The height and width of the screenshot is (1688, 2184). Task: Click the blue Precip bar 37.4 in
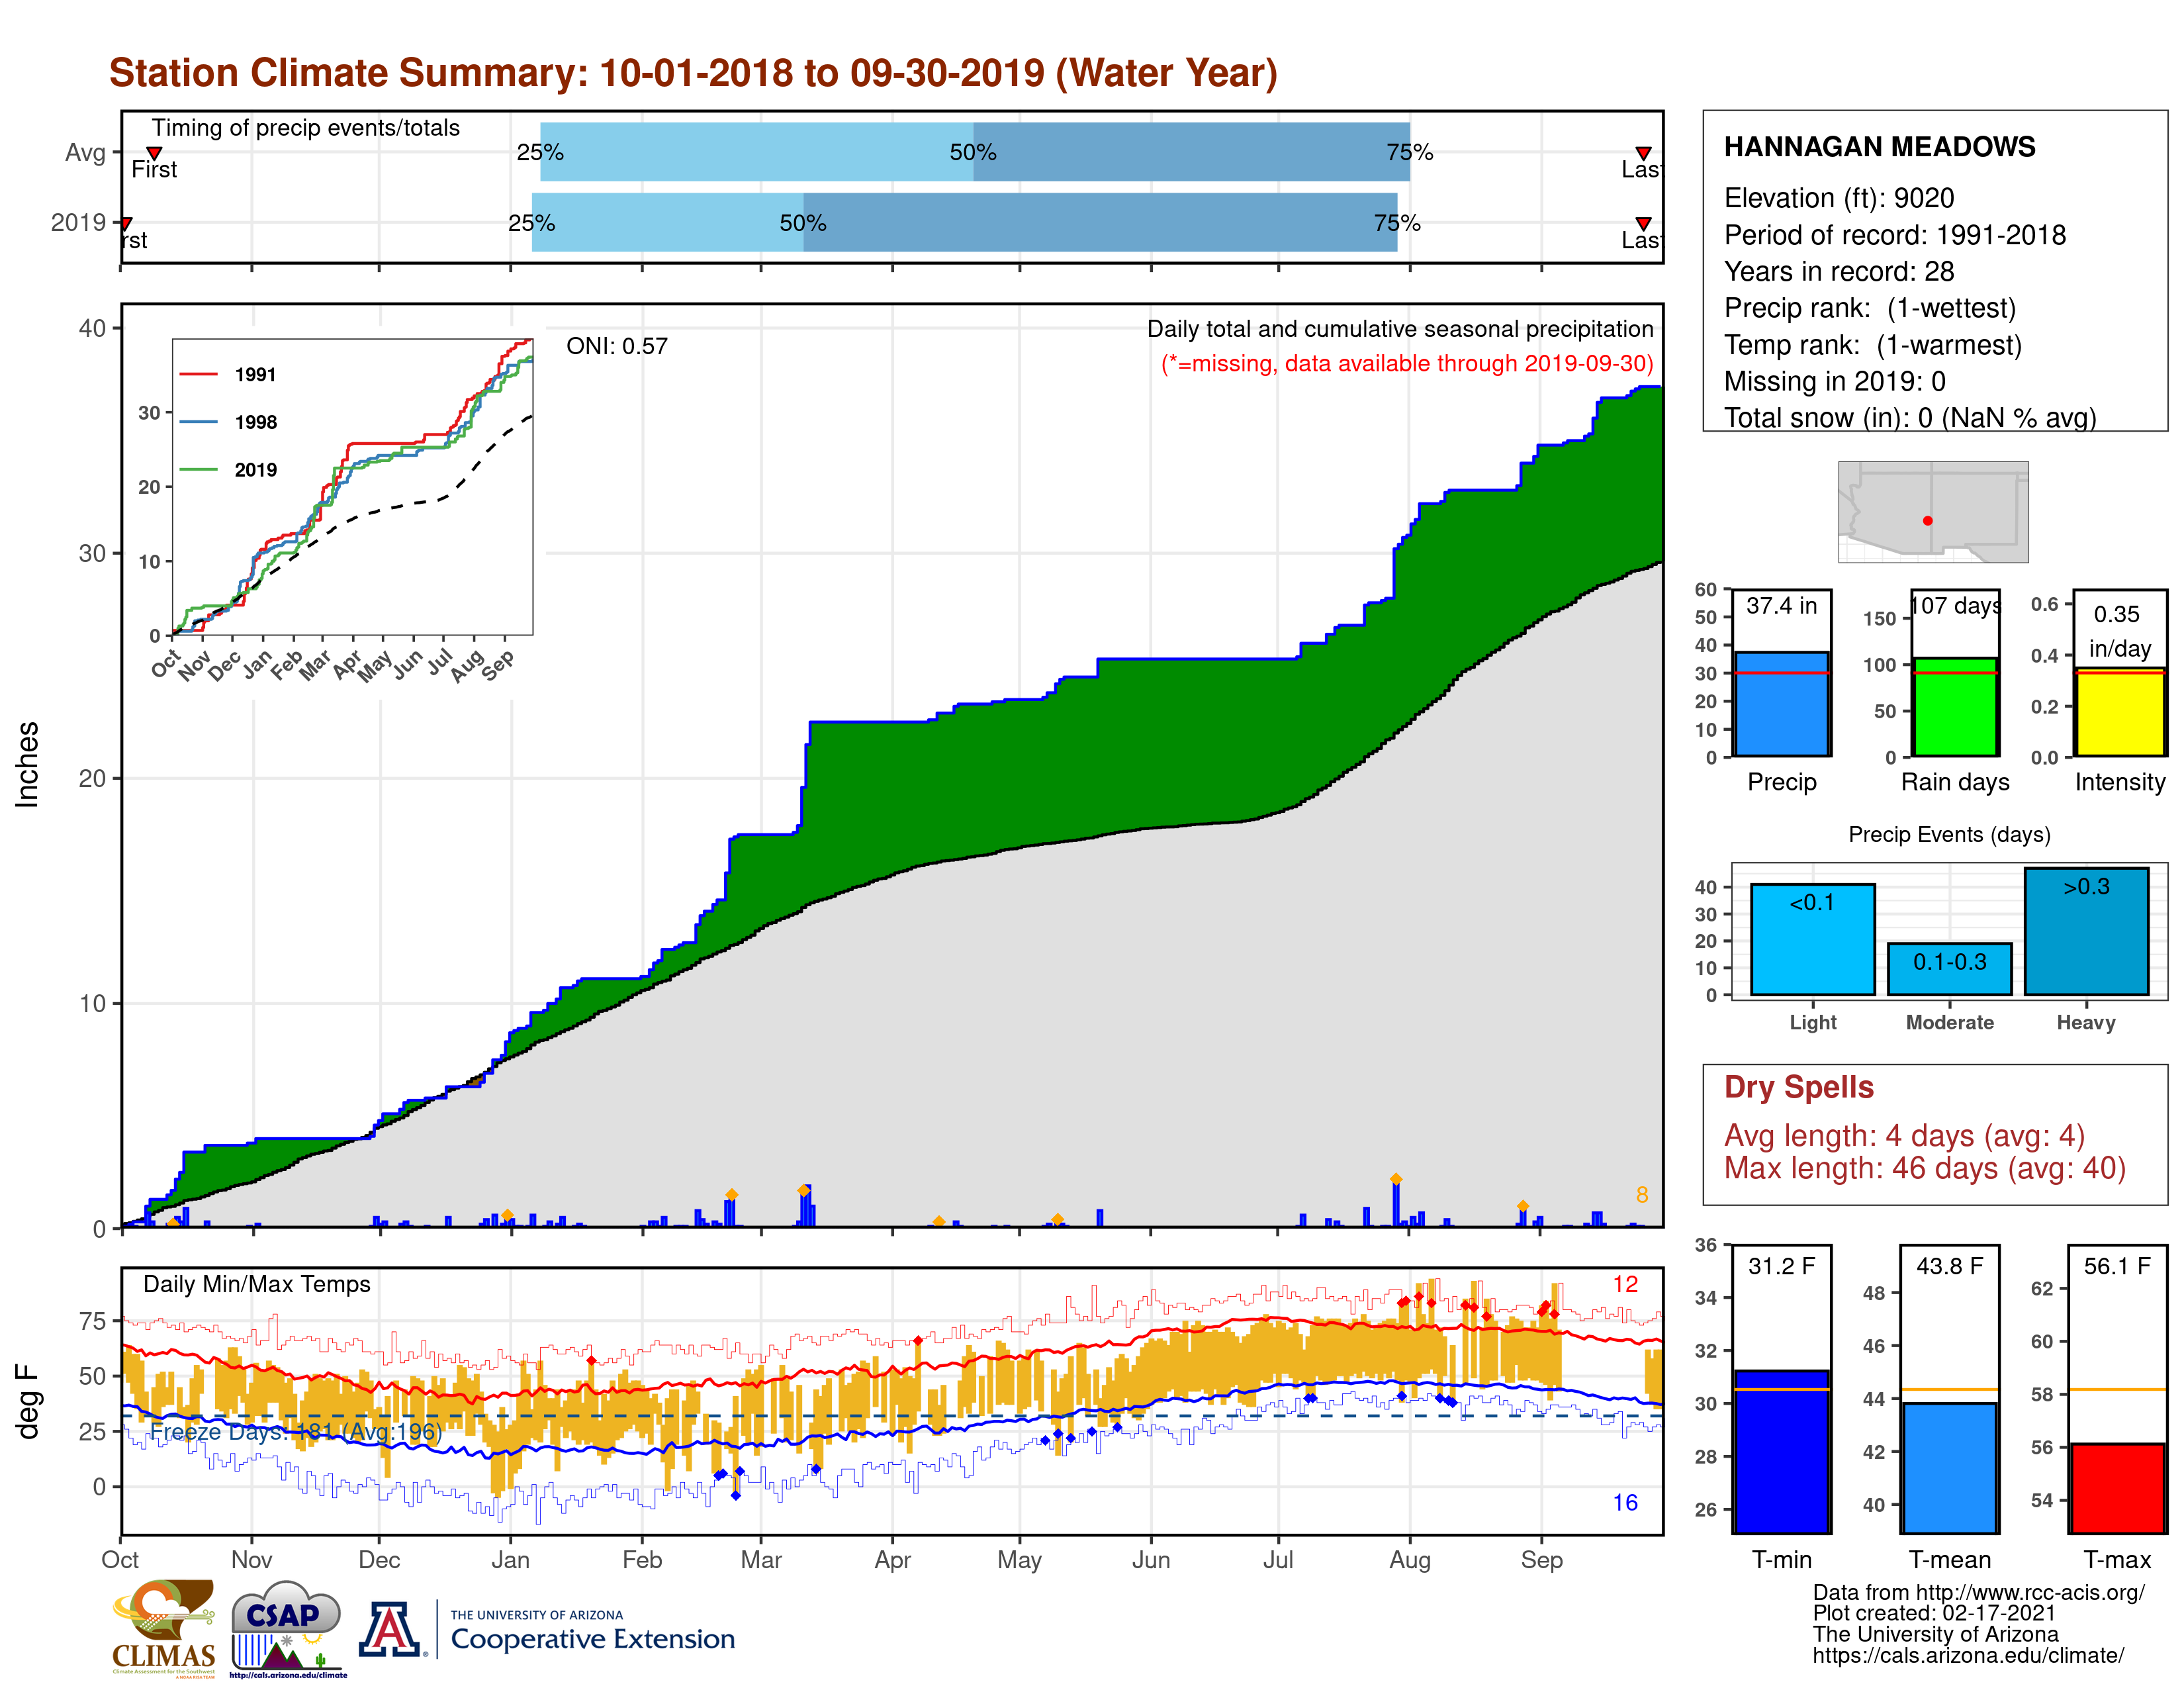1782,704
